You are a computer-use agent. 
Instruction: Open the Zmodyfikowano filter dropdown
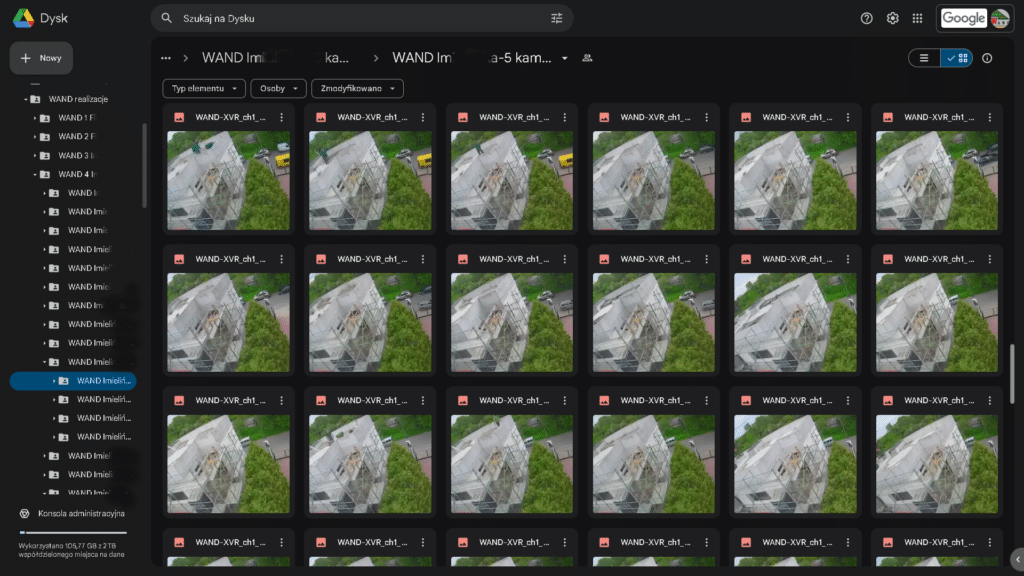(x=357, y=88)
